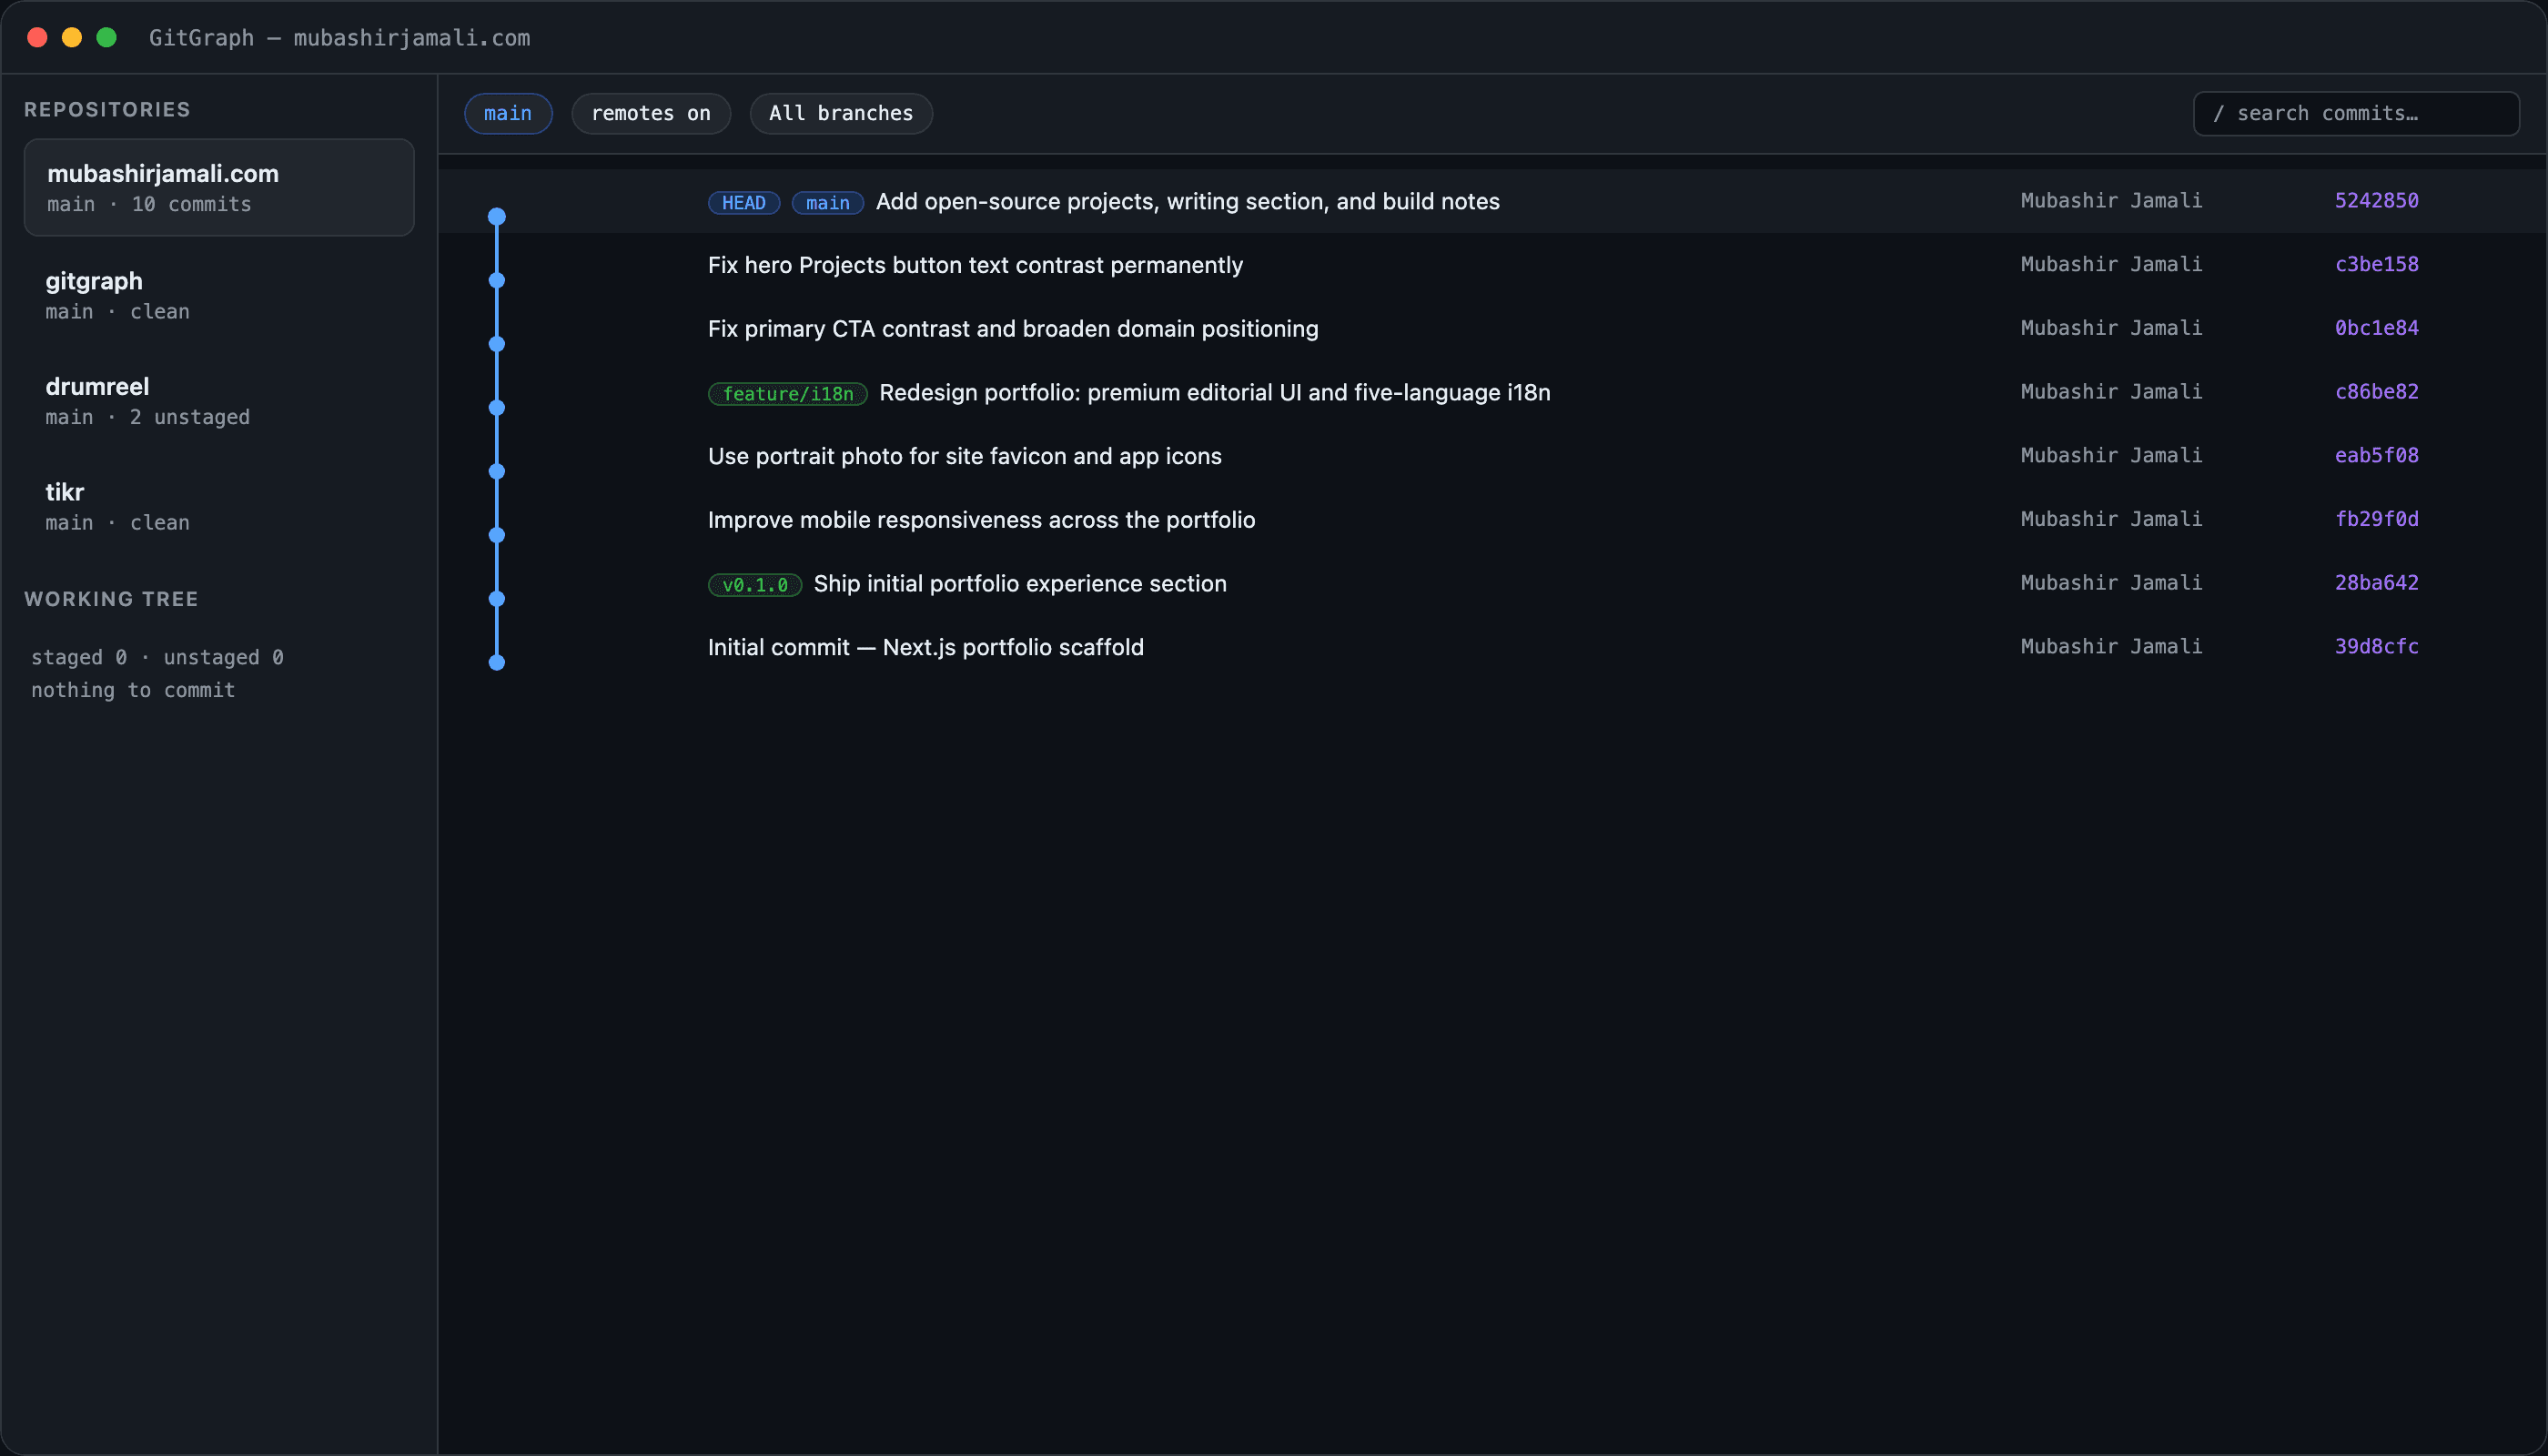This screenshot has height=1456, width=2548.
Task: Click commit hash c3be158
Action: tap(2376, 264)
